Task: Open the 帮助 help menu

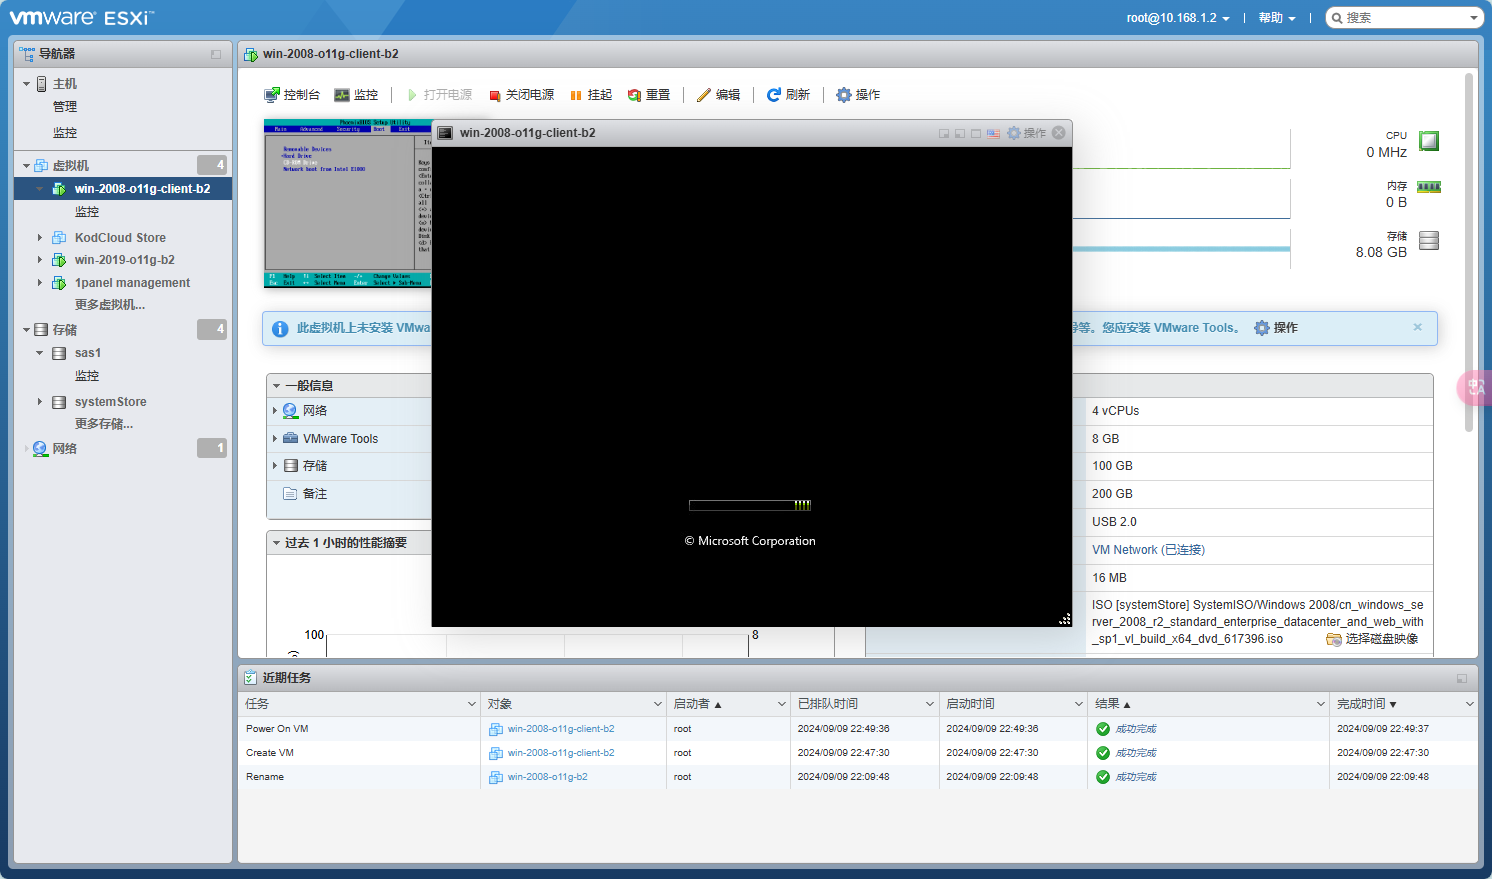Action: coord(1277,18)
